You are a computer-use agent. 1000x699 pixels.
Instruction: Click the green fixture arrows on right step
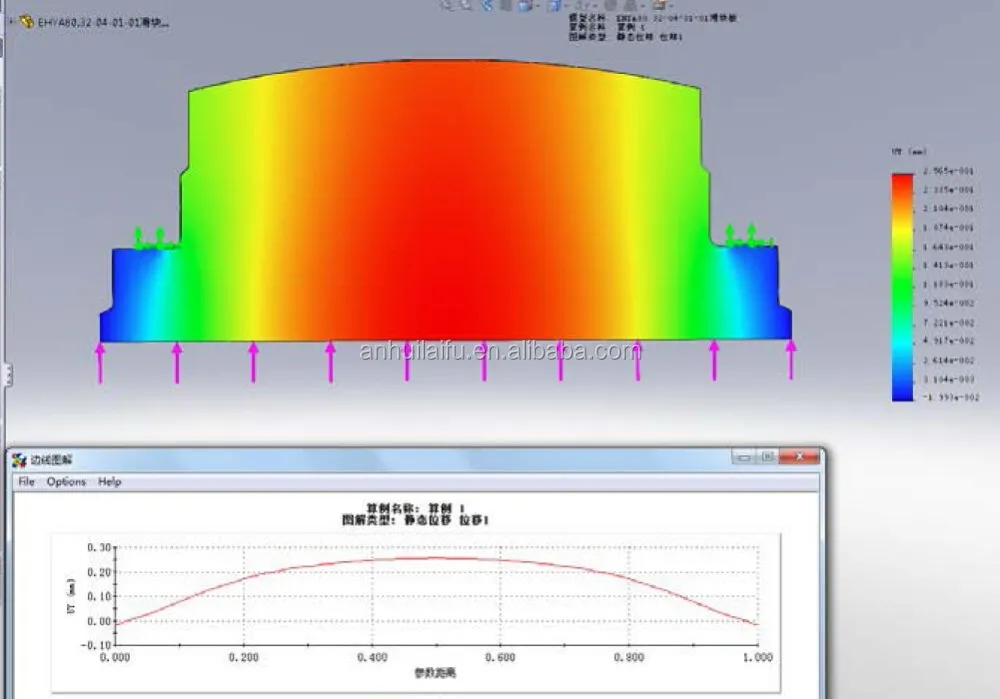click(741, 237)
